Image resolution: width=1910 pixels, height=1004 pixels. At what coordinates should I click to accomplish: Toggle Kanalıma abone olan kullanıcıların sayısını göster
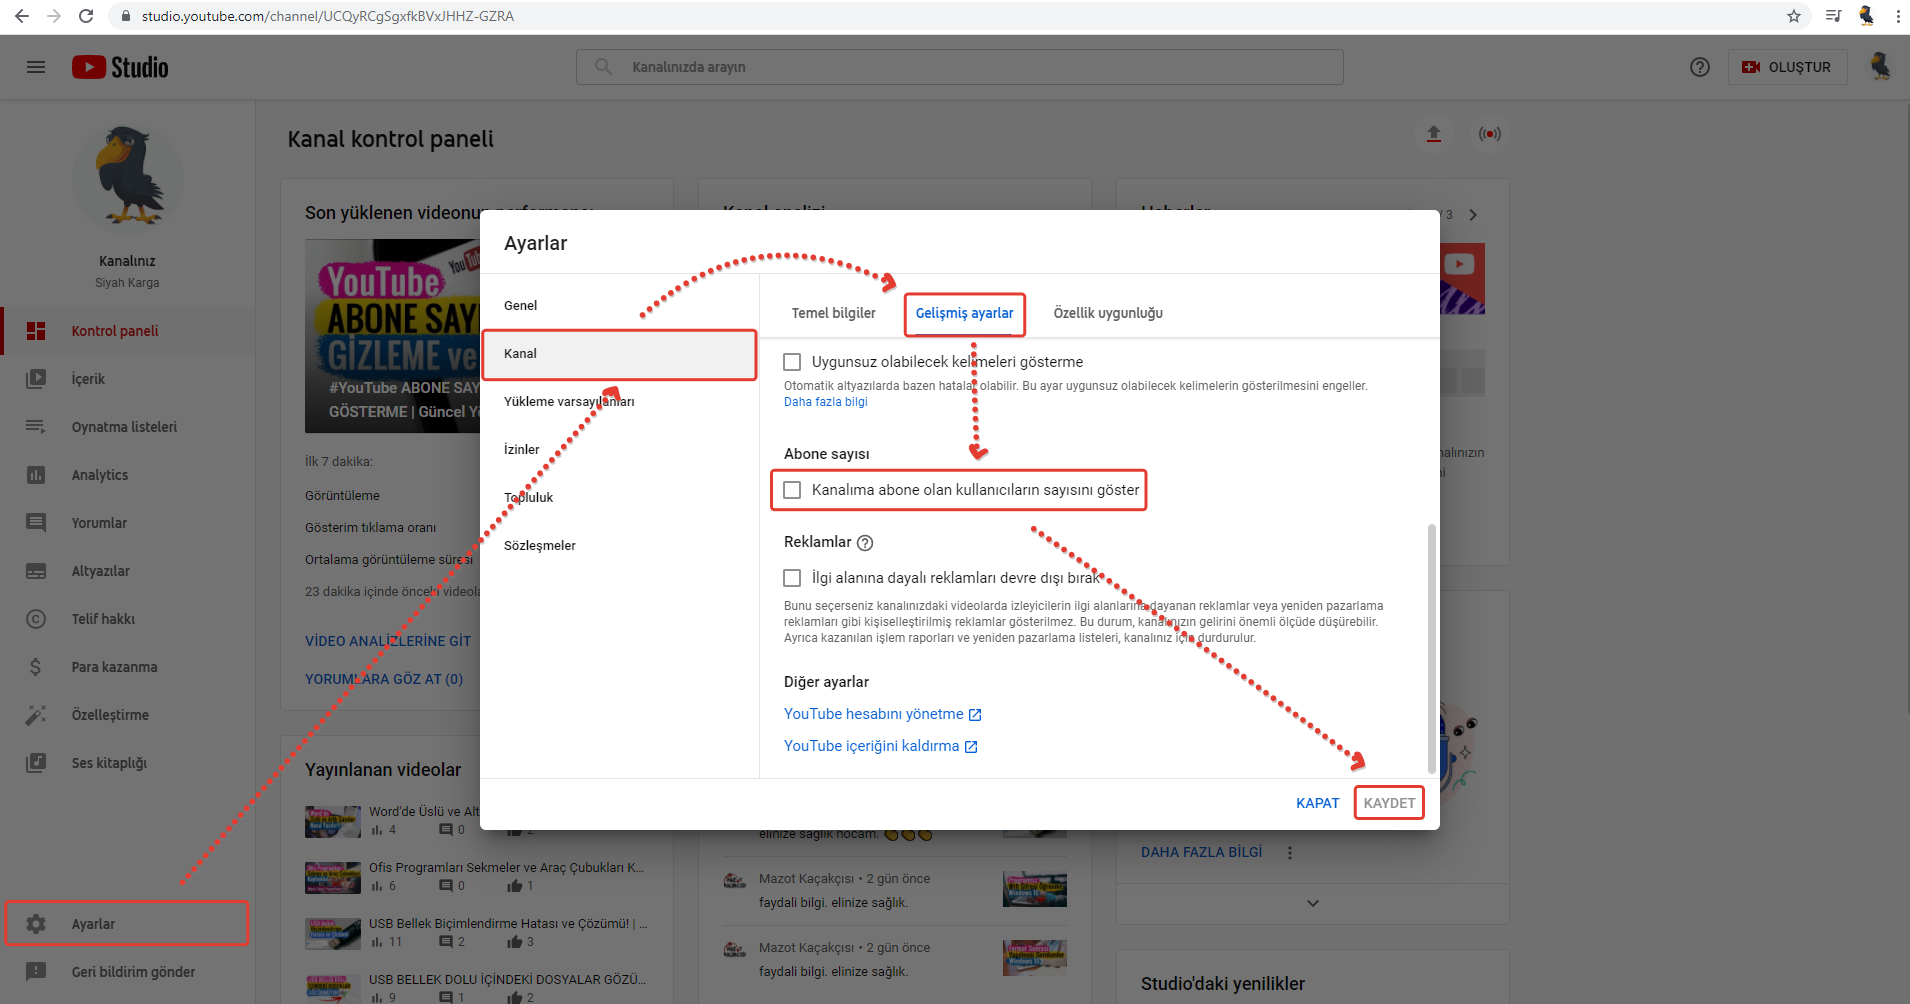click(x=792, y=490)
